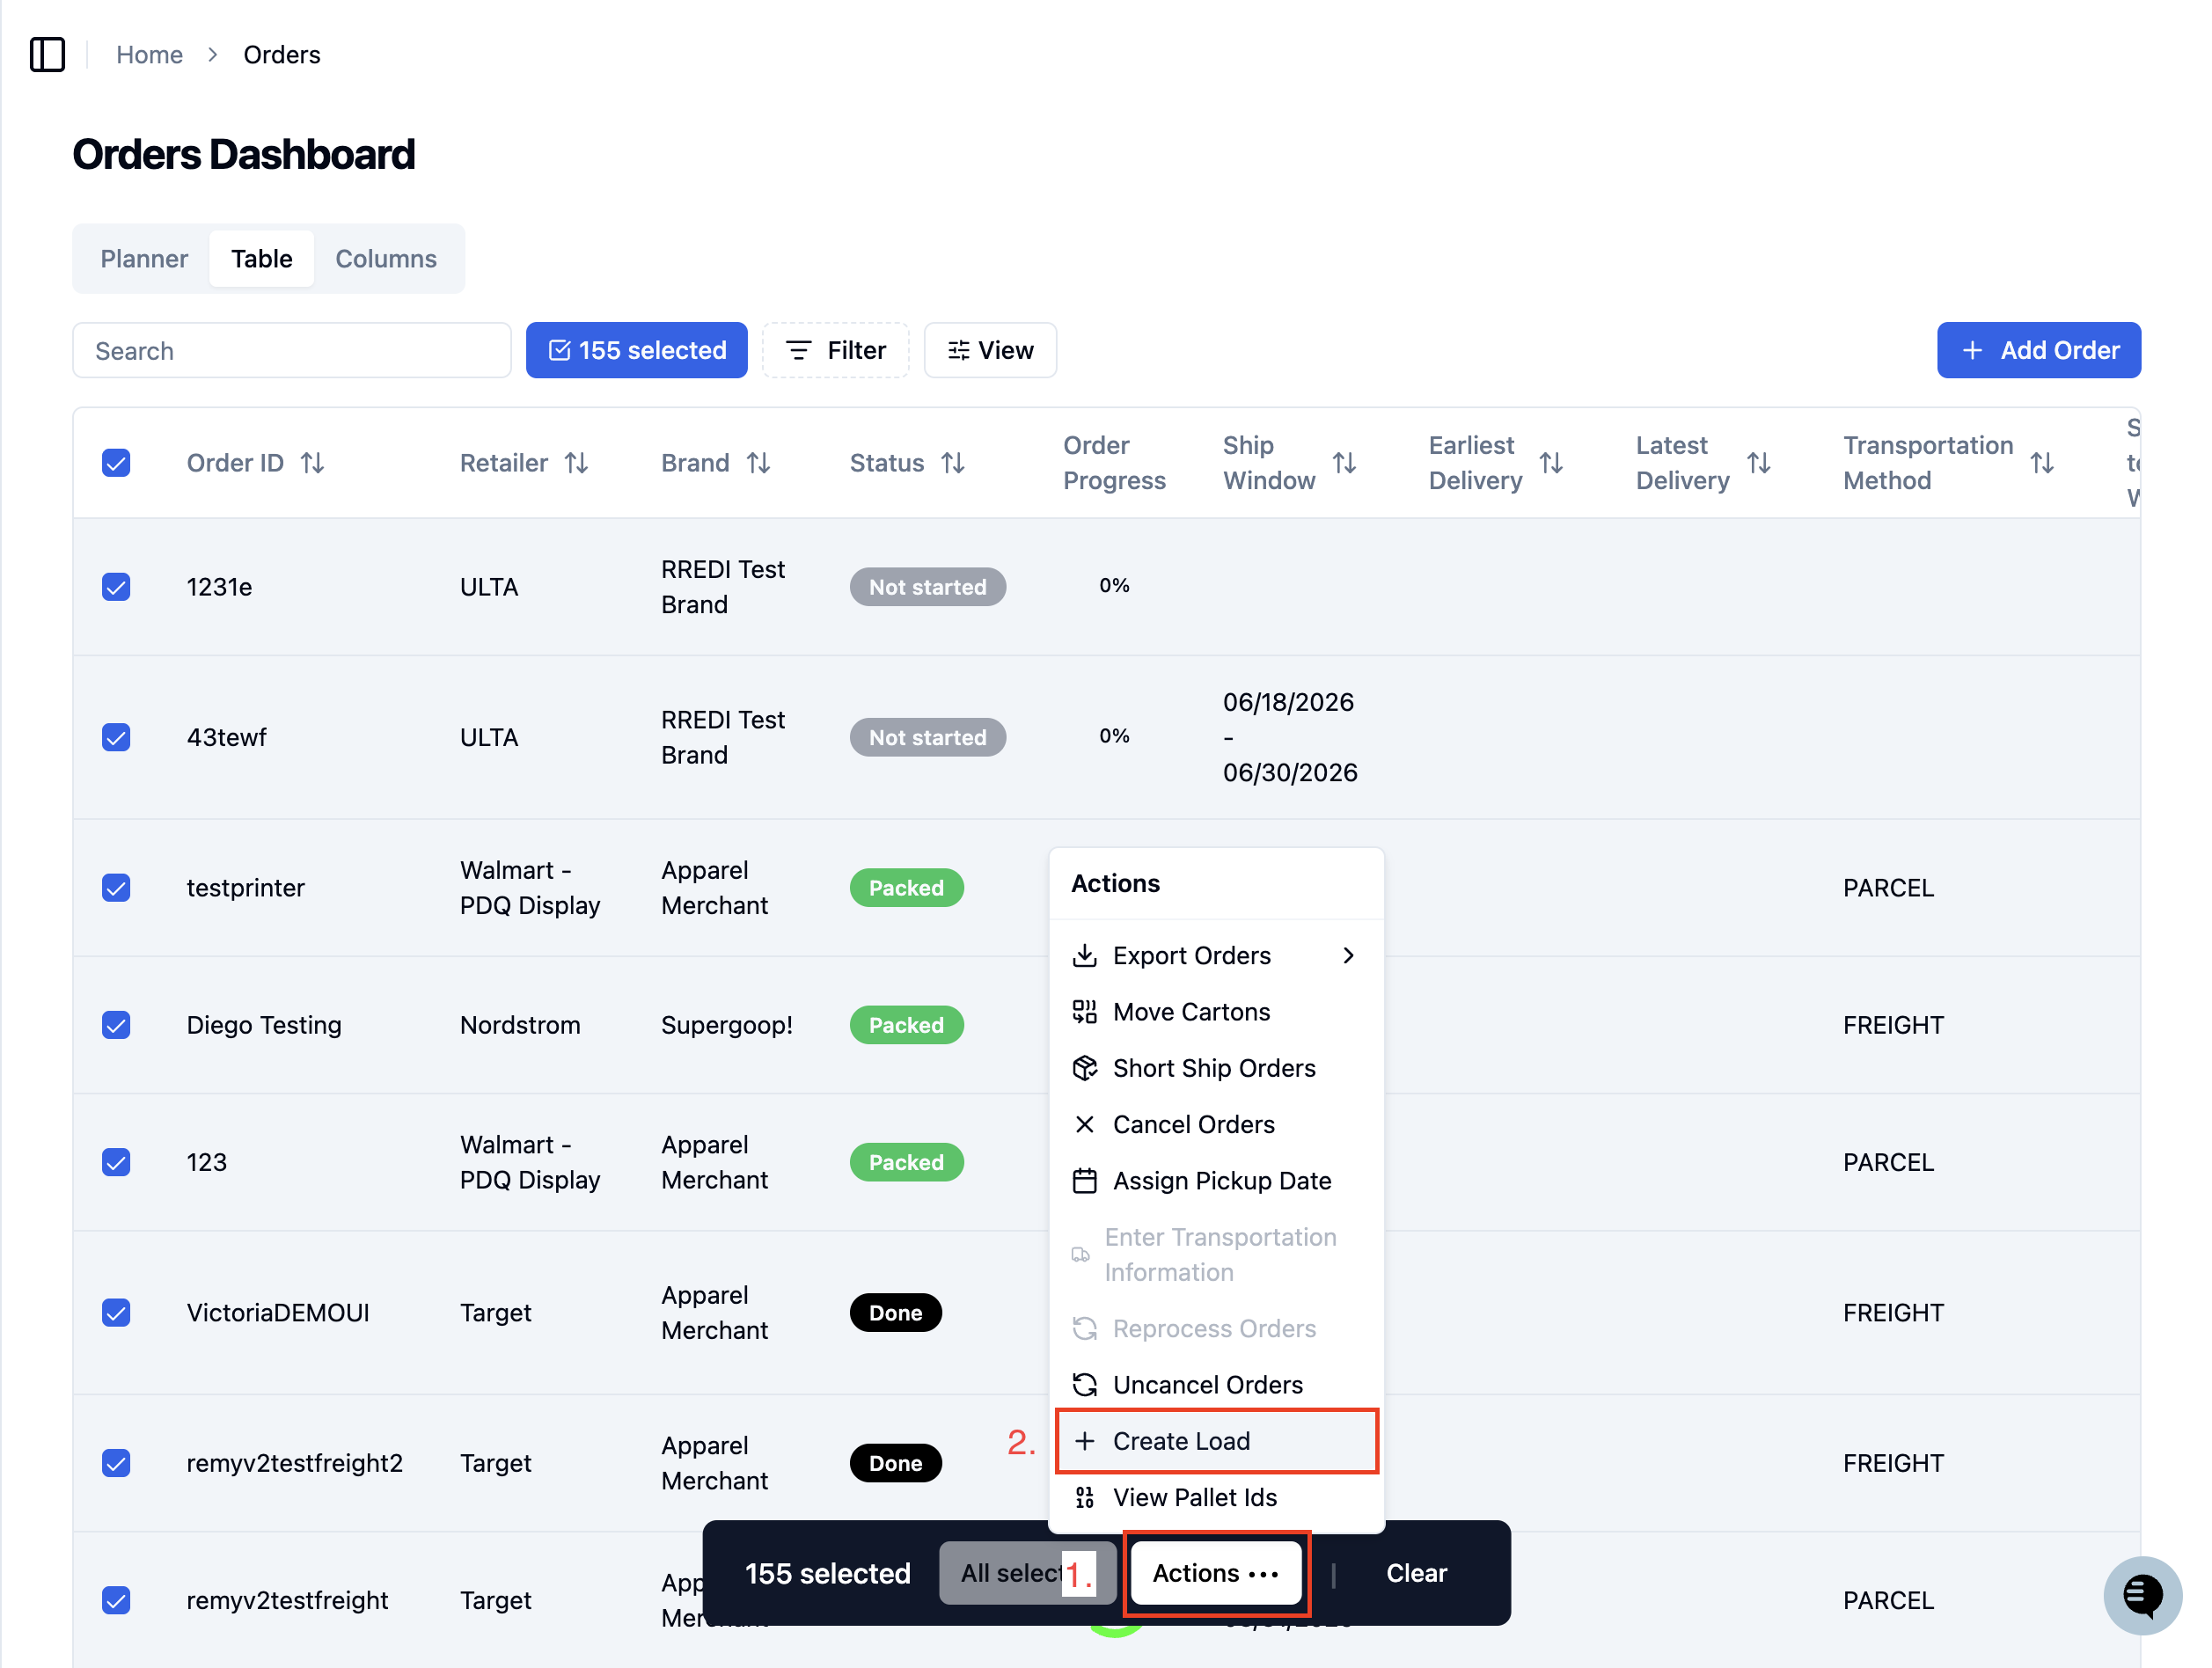
Task: Click the Move Cartons icon
Action: point(1085,1012)
